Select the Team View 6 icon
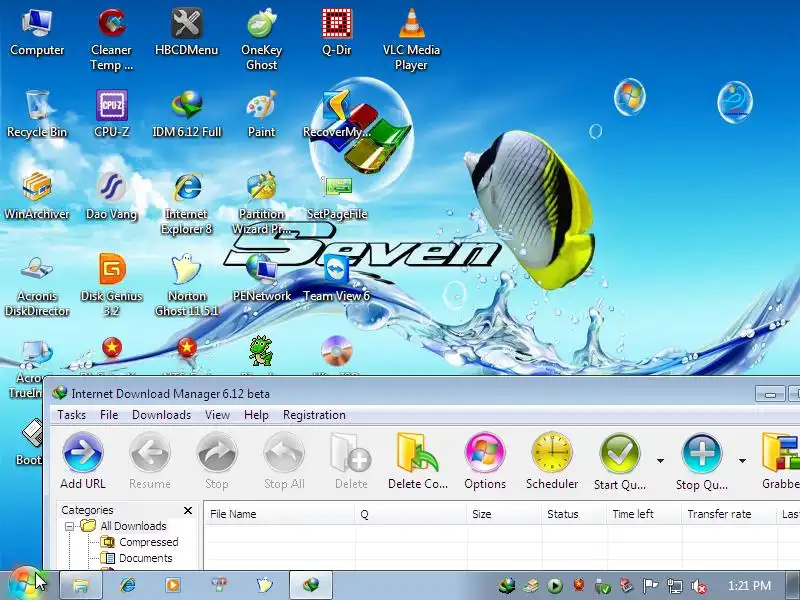This screenshot has height=600, width=800. point(337,278)
